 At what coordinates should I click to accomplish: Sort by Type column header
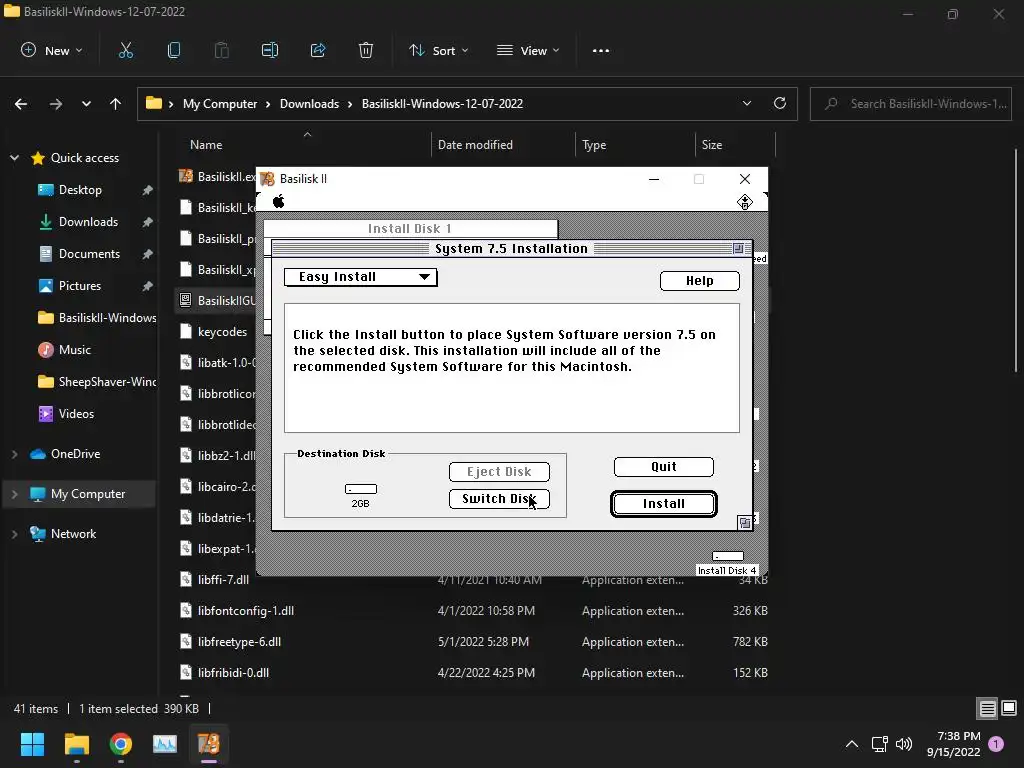click(594, 145)
